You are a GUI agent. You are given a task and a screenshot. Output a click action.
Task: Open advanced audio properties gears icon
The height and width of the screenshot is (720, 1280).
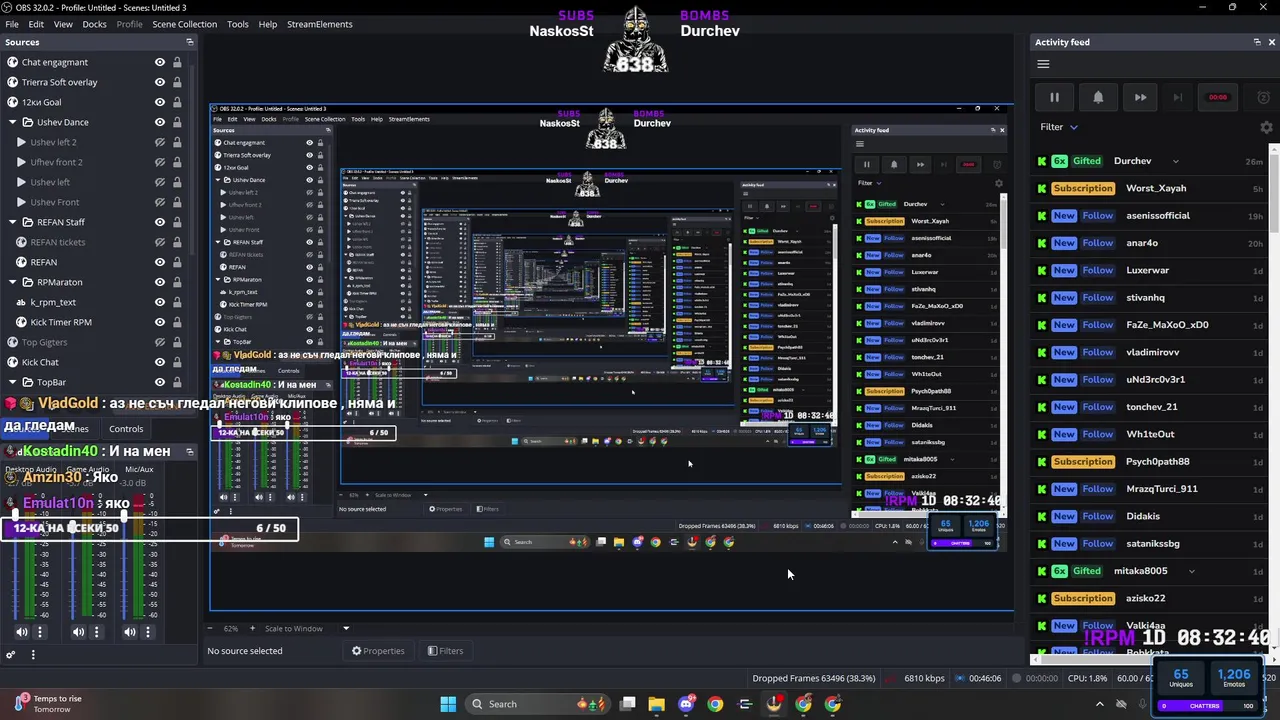tap(11, 655)
